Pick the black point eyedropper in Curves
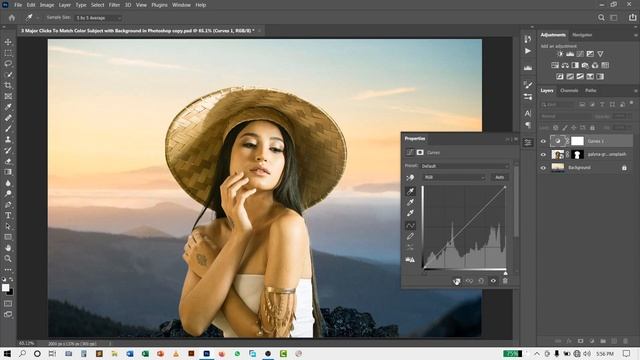This screenshot has height=360, width=640. pos(410,191)
